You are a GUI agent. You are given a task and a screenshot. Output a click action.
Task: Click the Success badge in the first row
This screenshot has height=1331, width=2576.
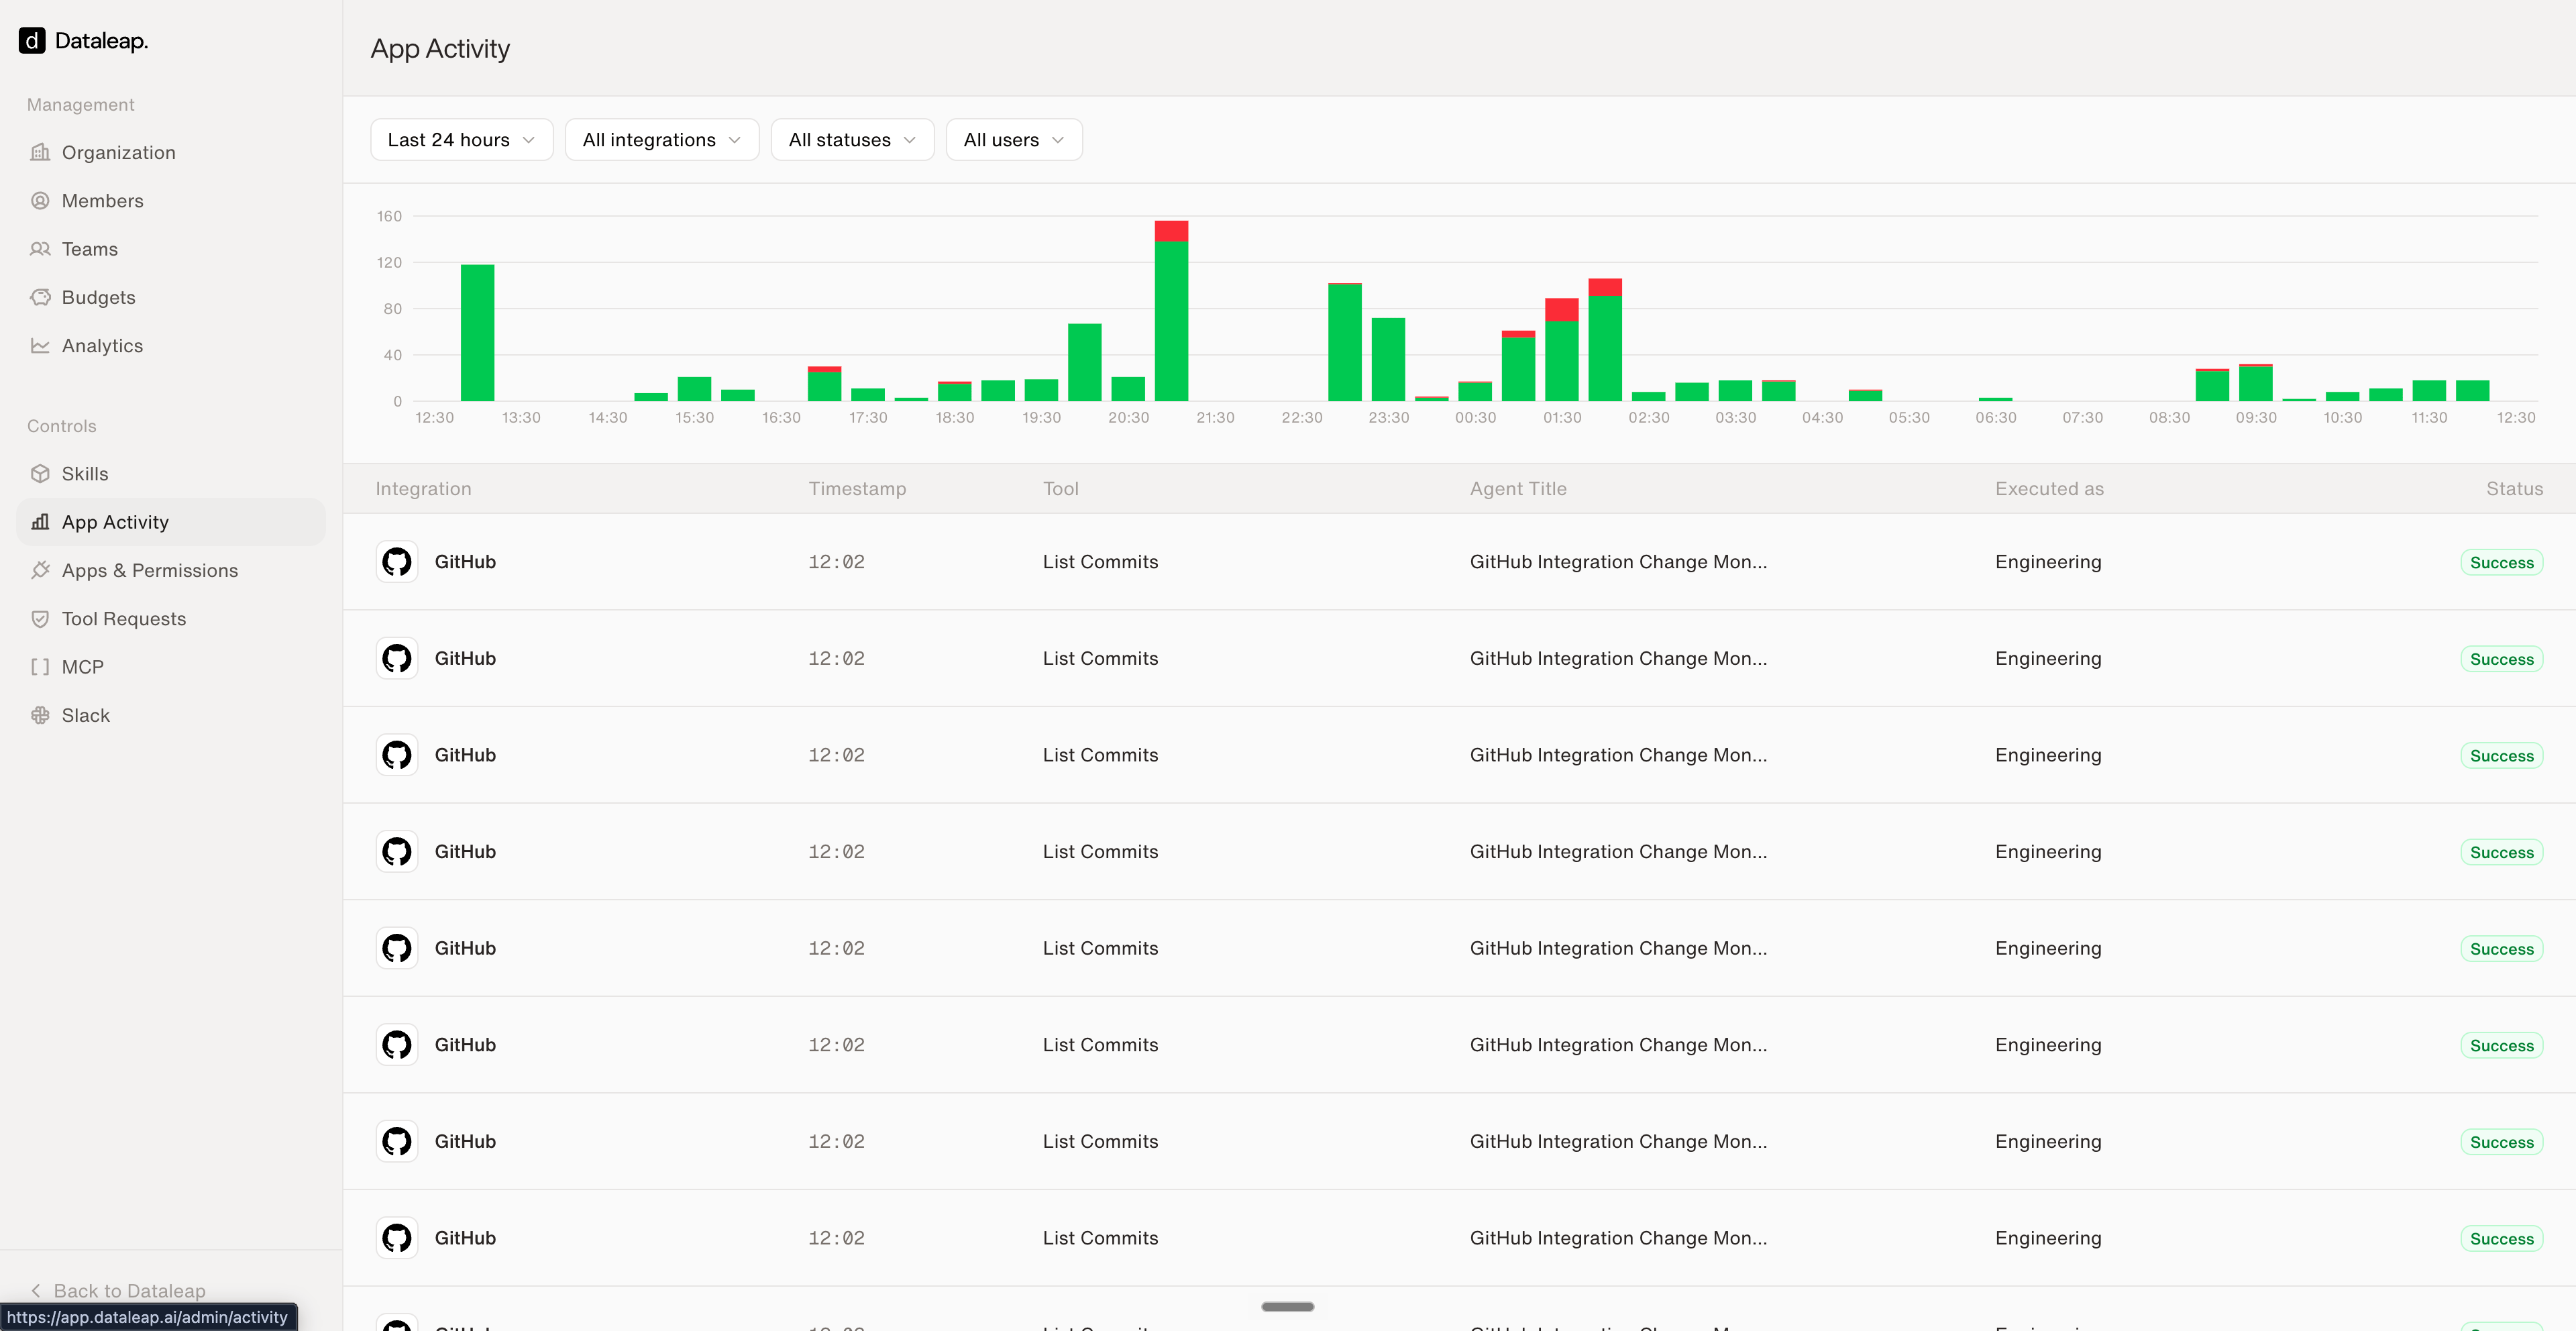tap(2501, 562)
